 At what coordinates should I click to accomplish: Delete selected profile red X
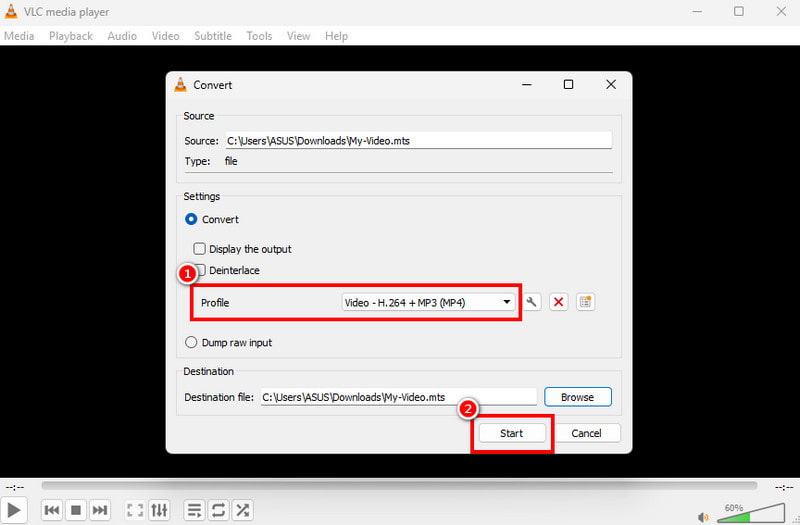click(x=559, y=302)
